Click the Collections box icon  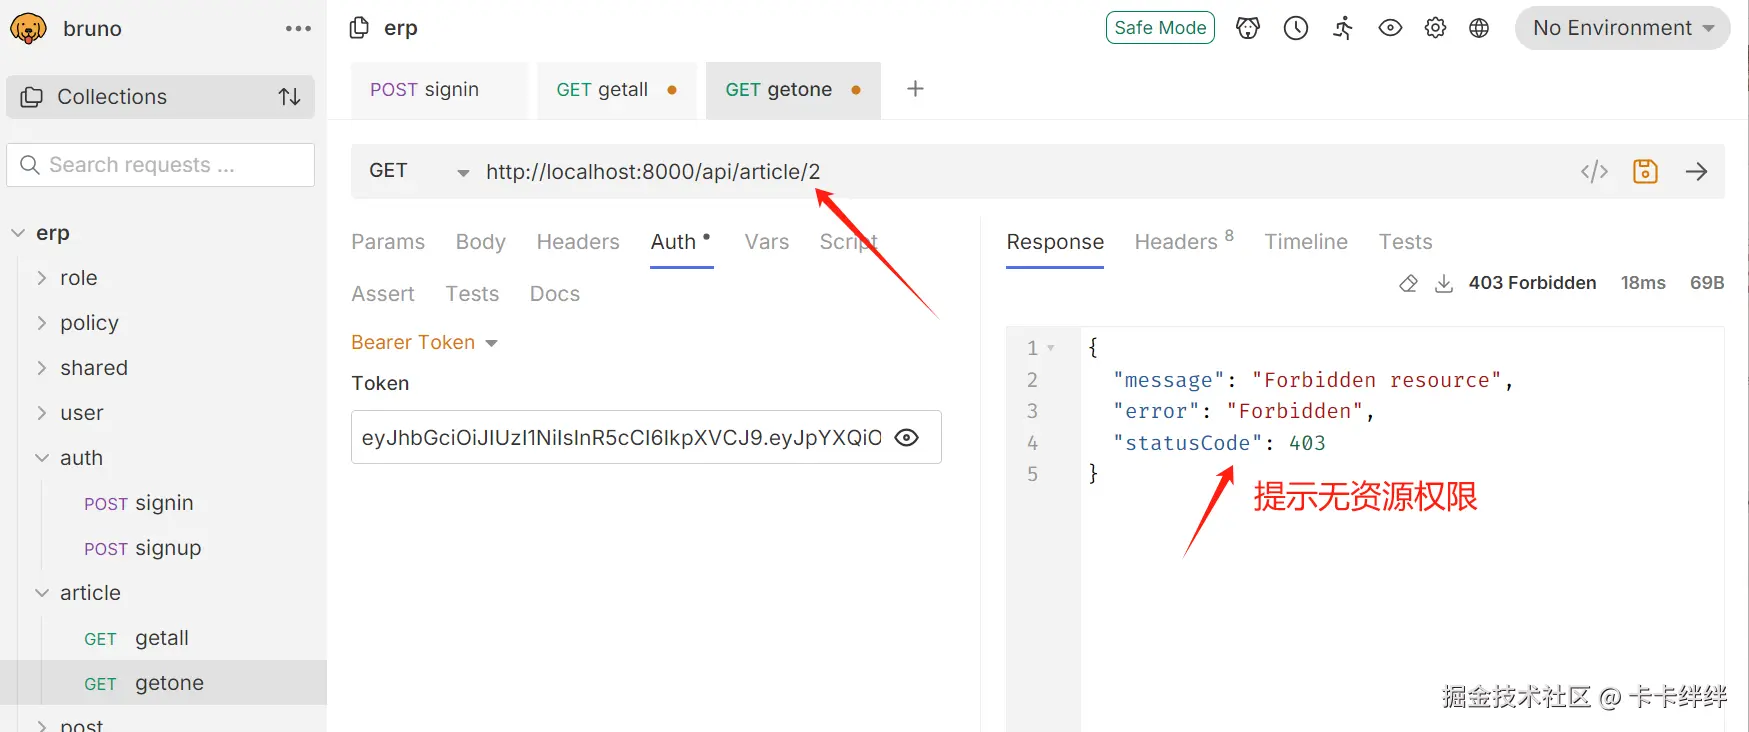coord(32,97)
